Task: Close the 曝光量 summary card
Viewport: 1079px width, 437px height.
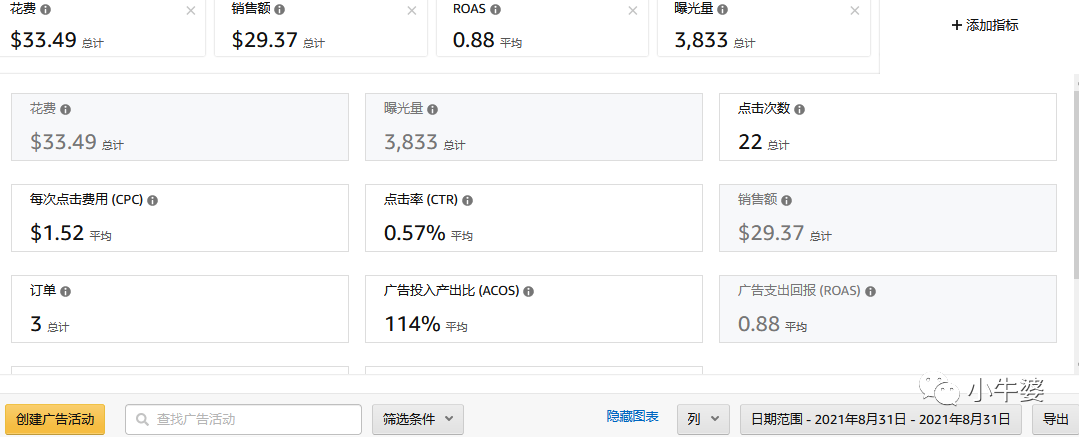Action: pos(854,11)
